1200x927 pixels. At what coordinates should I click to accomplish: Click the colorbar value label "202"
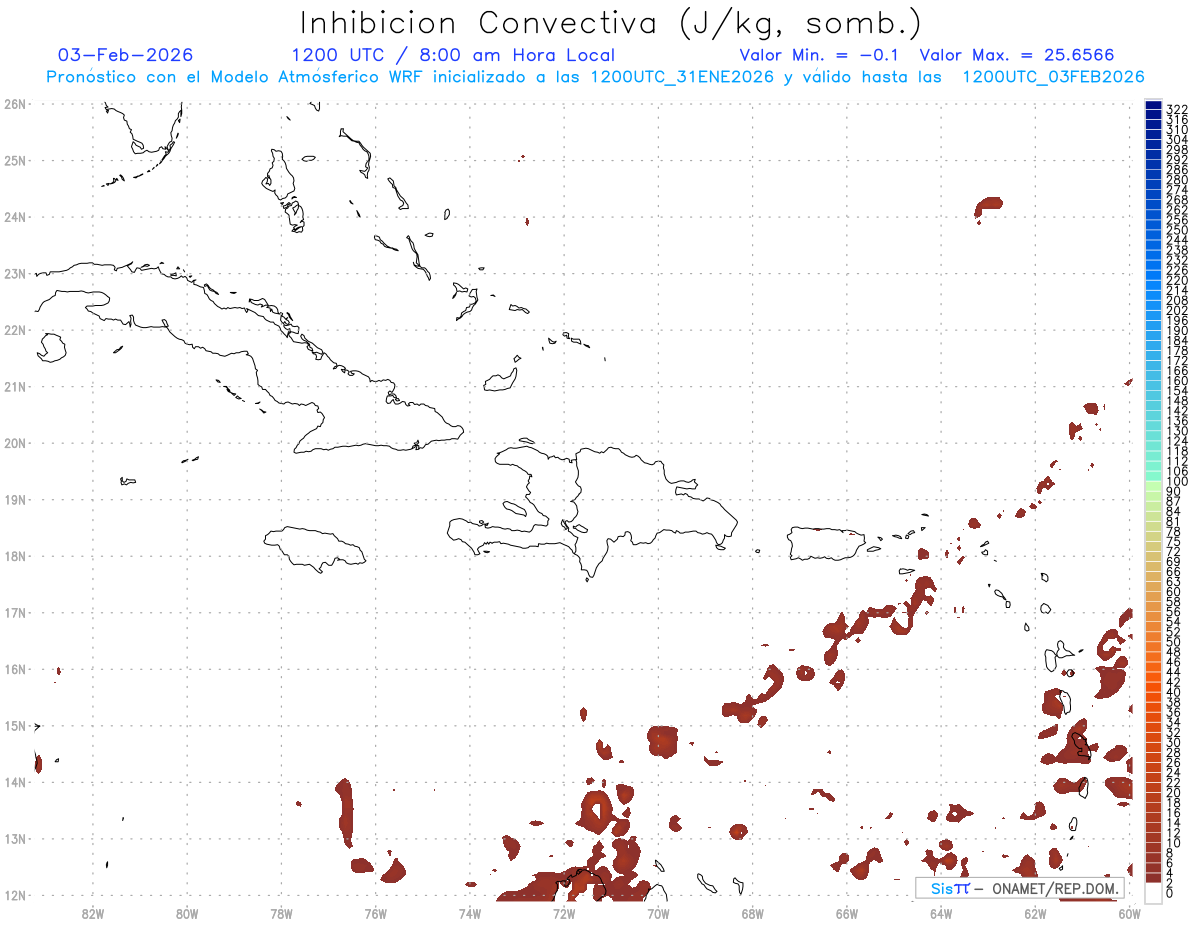point(1177,310)
